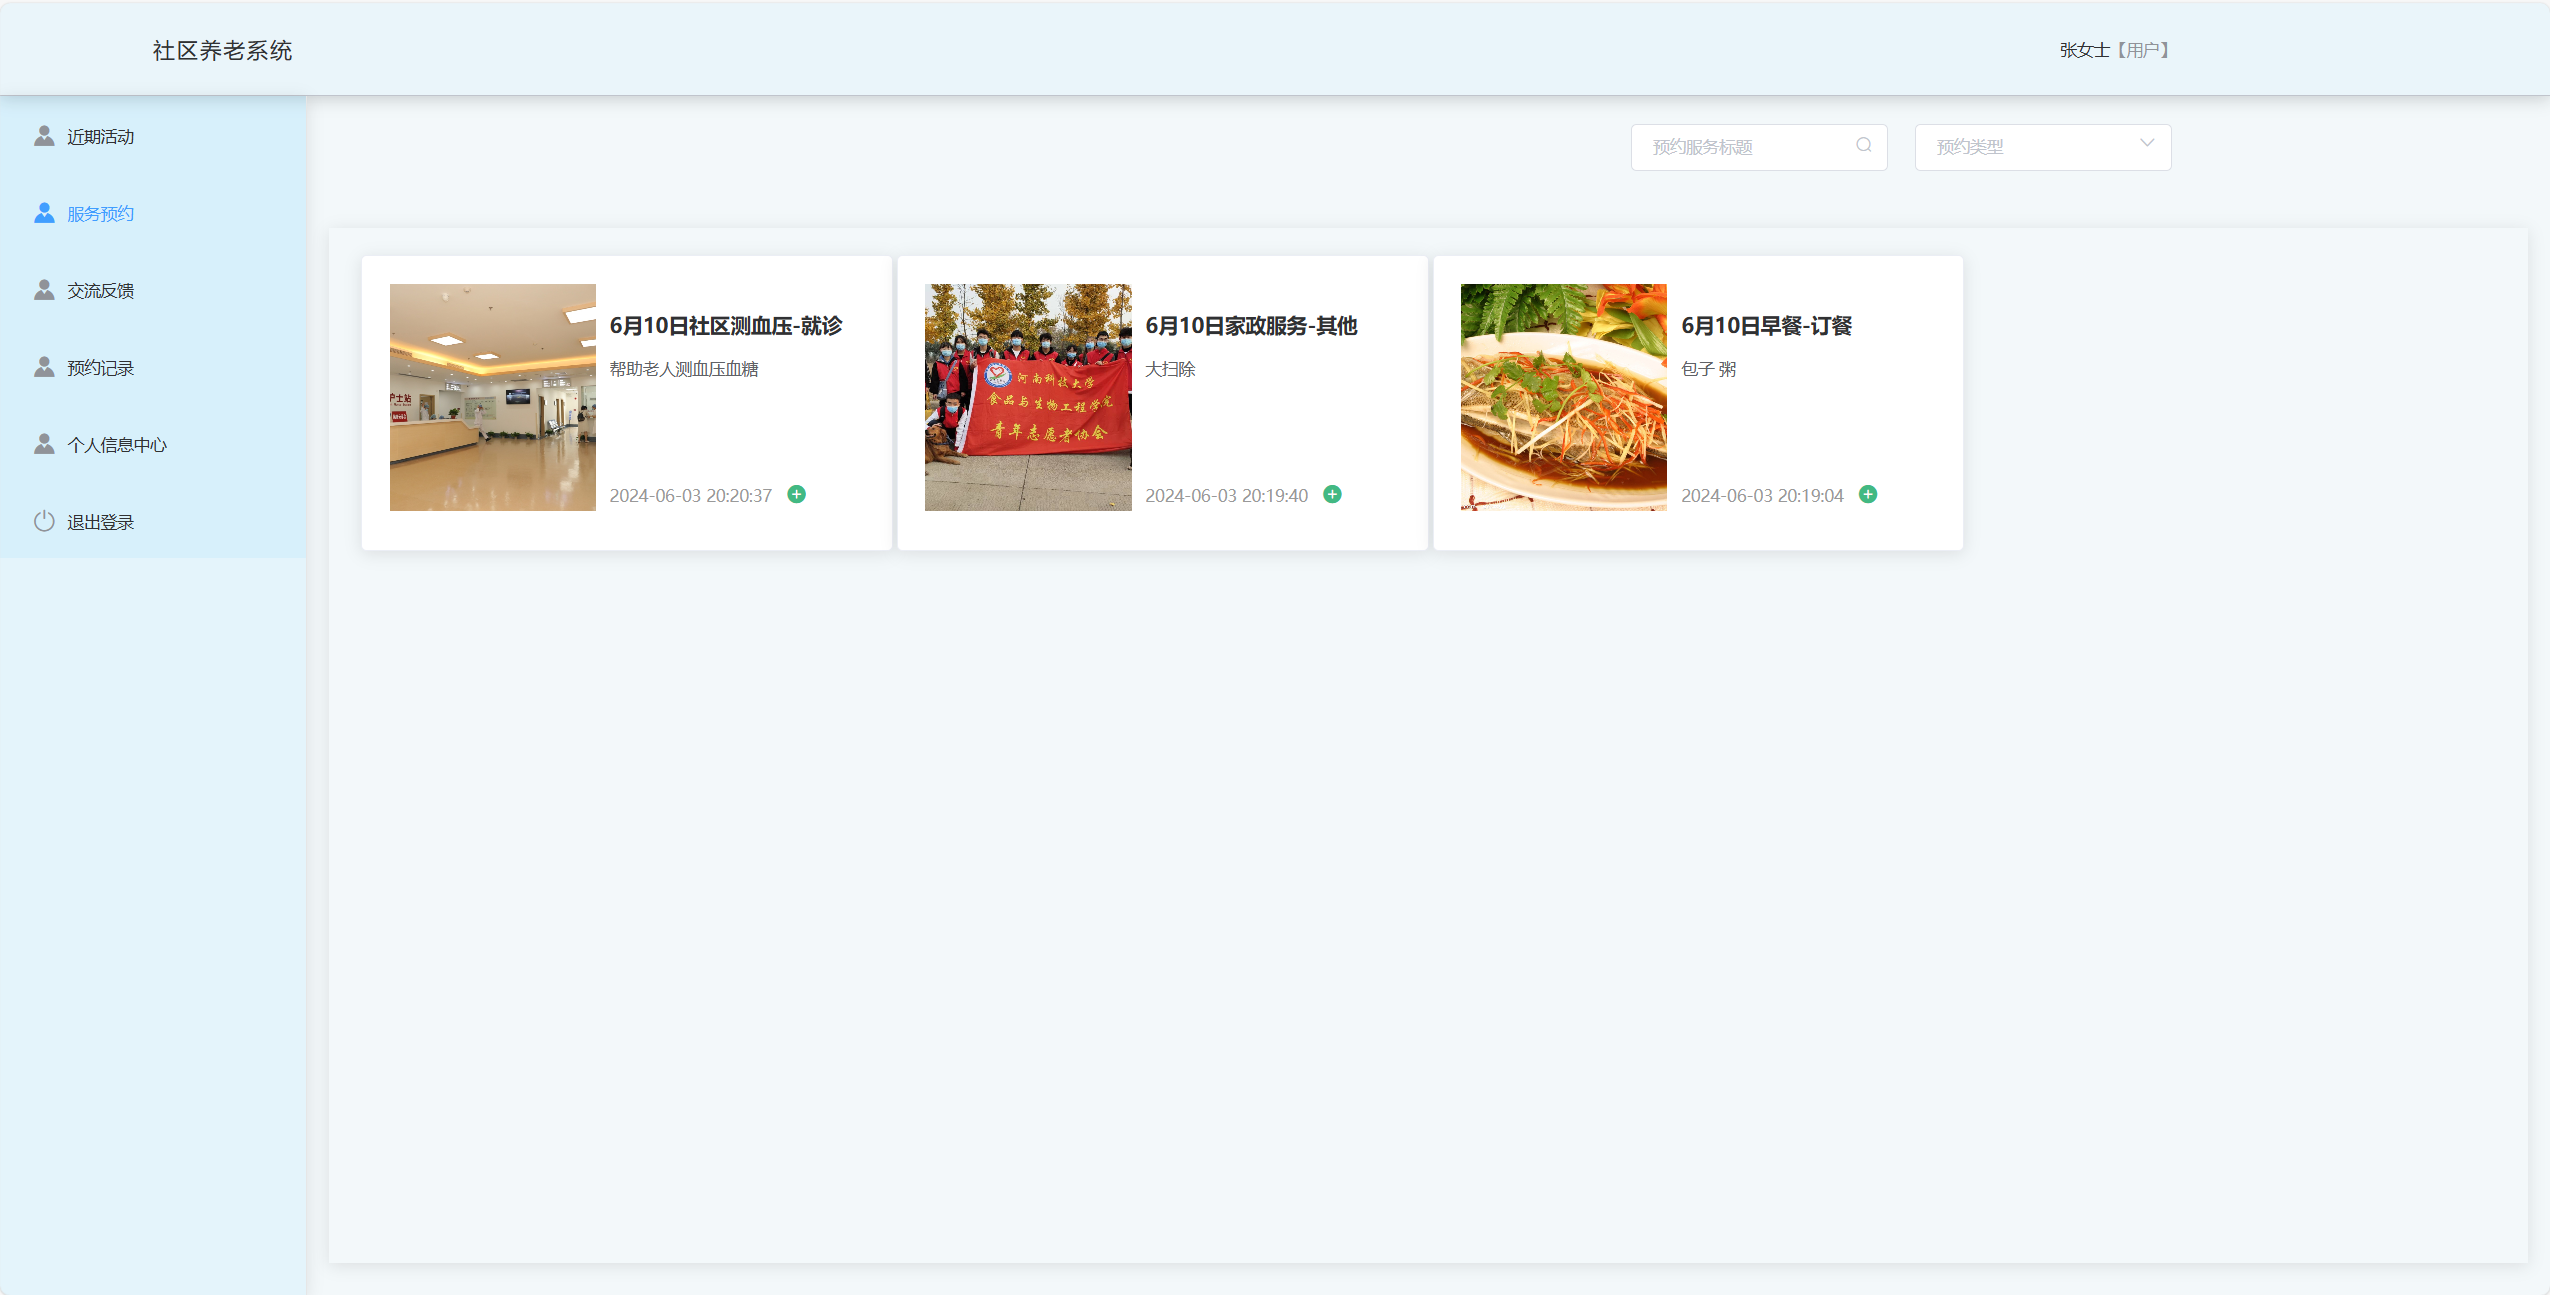2550x1295 pixels.
Task: Click the 退出登录 menu entry
Action: click(99, 520)
